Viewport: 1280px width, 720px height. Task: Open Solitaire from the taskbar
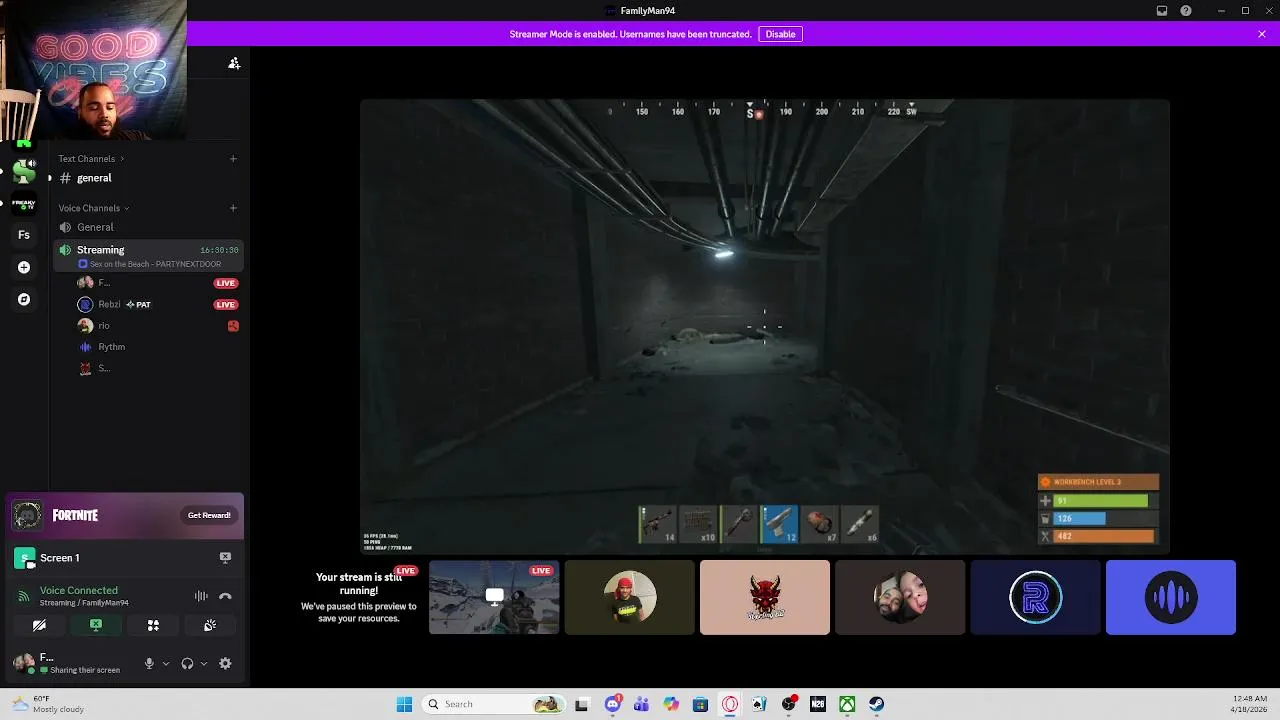click(759, 704)
